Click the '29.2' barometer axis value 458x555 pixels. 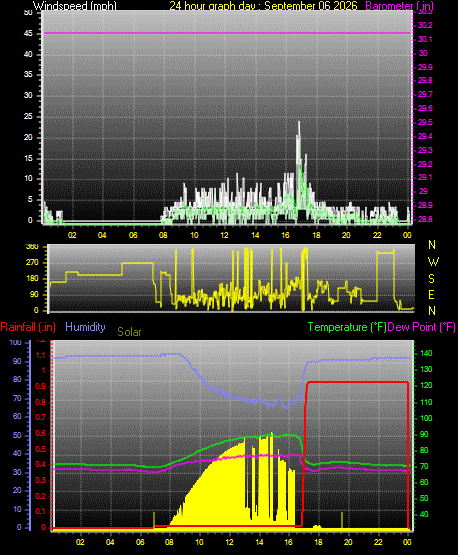click(425, 164)
